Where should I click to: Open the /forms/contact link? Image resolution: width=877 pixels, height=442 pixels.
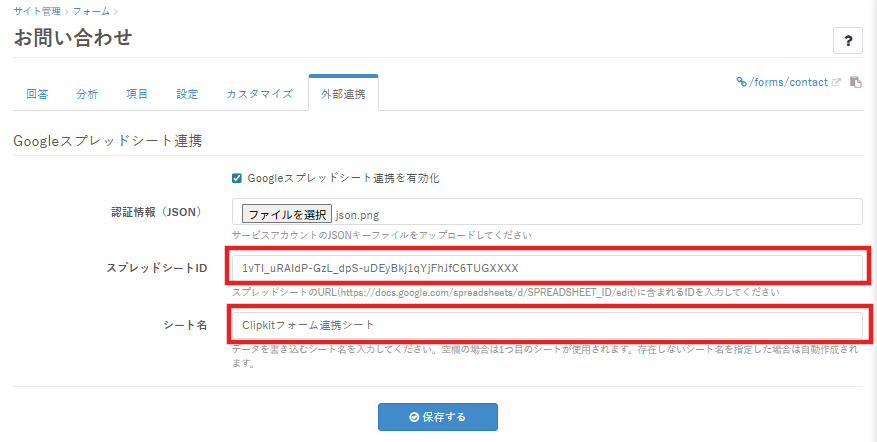(x=788, y=83)
